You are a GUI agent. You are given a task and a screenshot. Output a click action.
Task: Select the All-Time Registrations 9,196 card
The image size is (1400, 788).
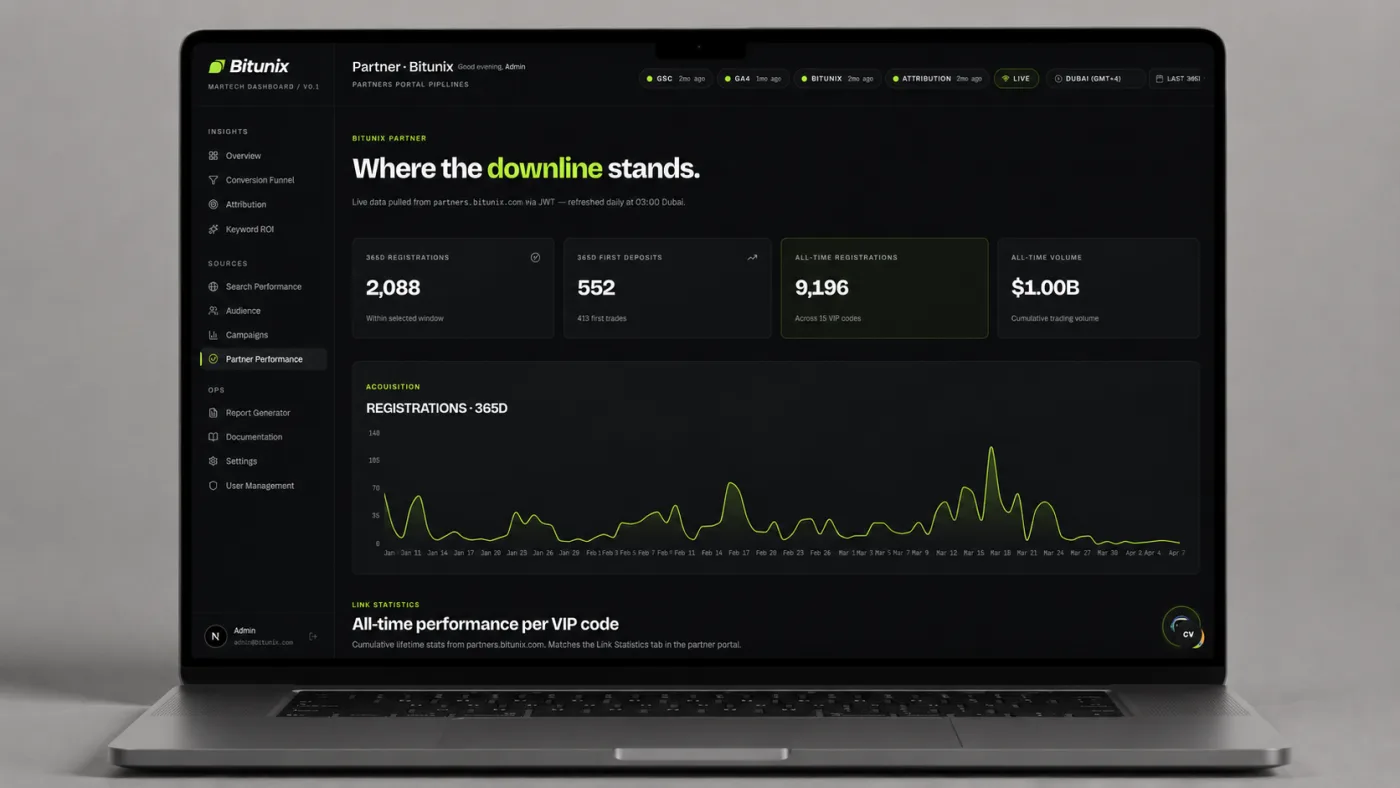(x=884, y=288)
